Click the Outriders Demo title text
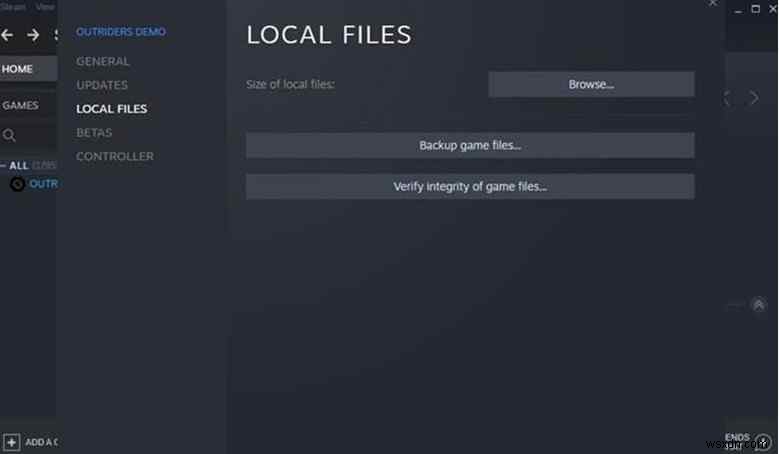Viewport: 779px width, 454px height. point(121,32)
